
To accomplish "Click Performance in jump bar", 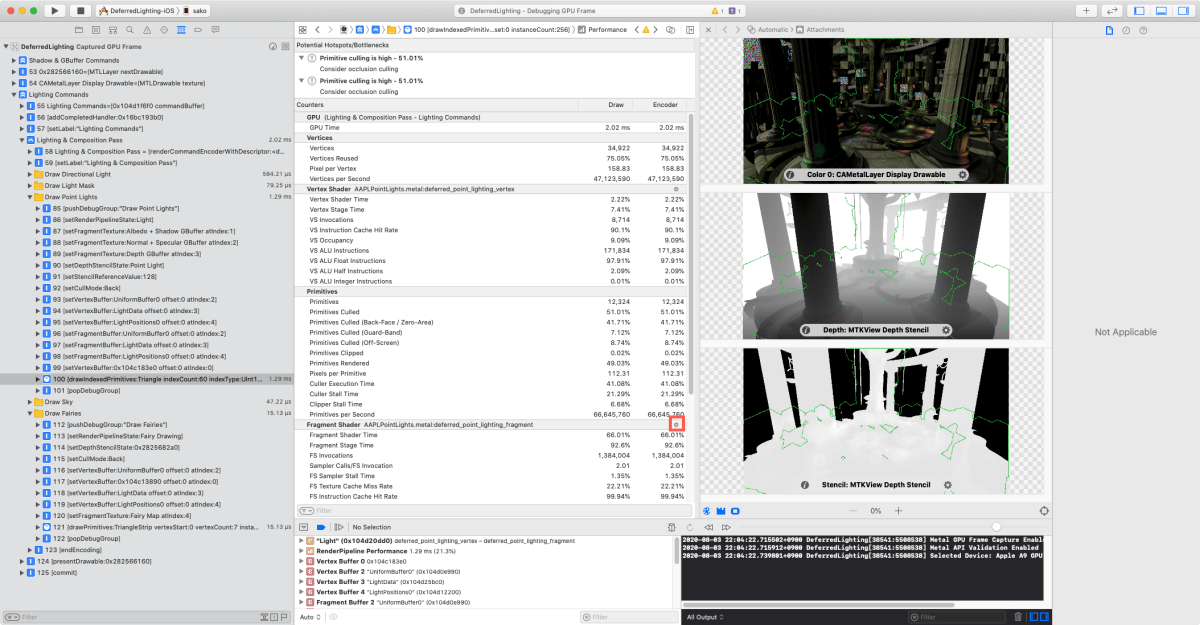I will 603,30.
